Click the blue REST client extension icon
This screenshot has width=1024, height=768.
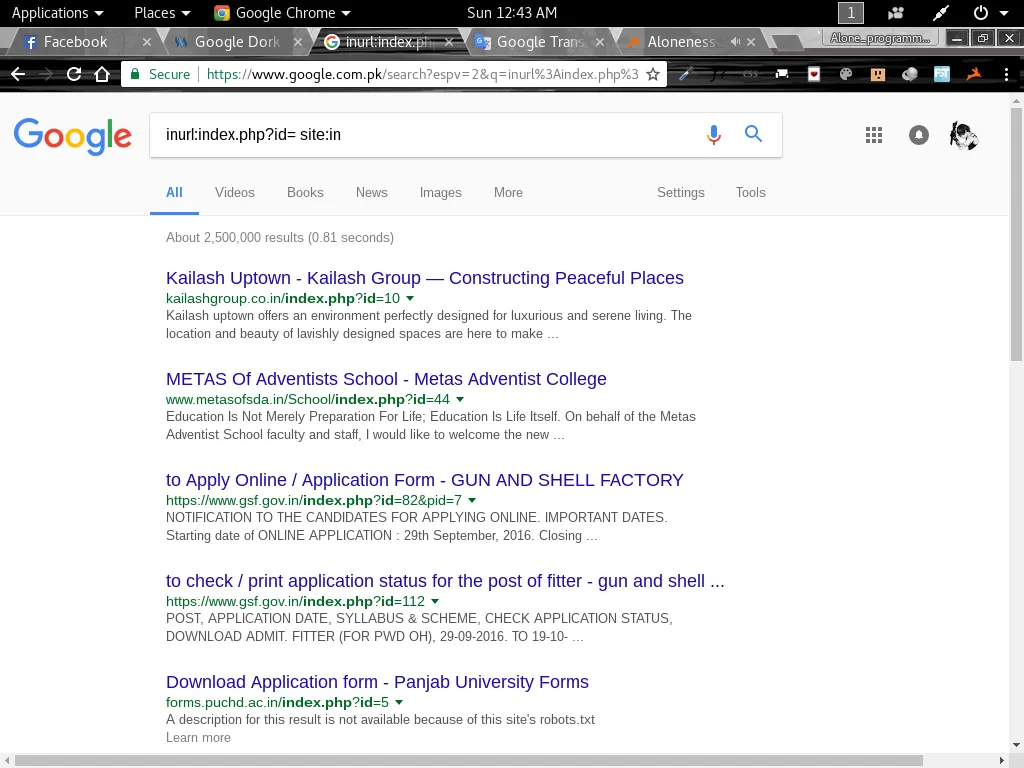tap(942, 74)
